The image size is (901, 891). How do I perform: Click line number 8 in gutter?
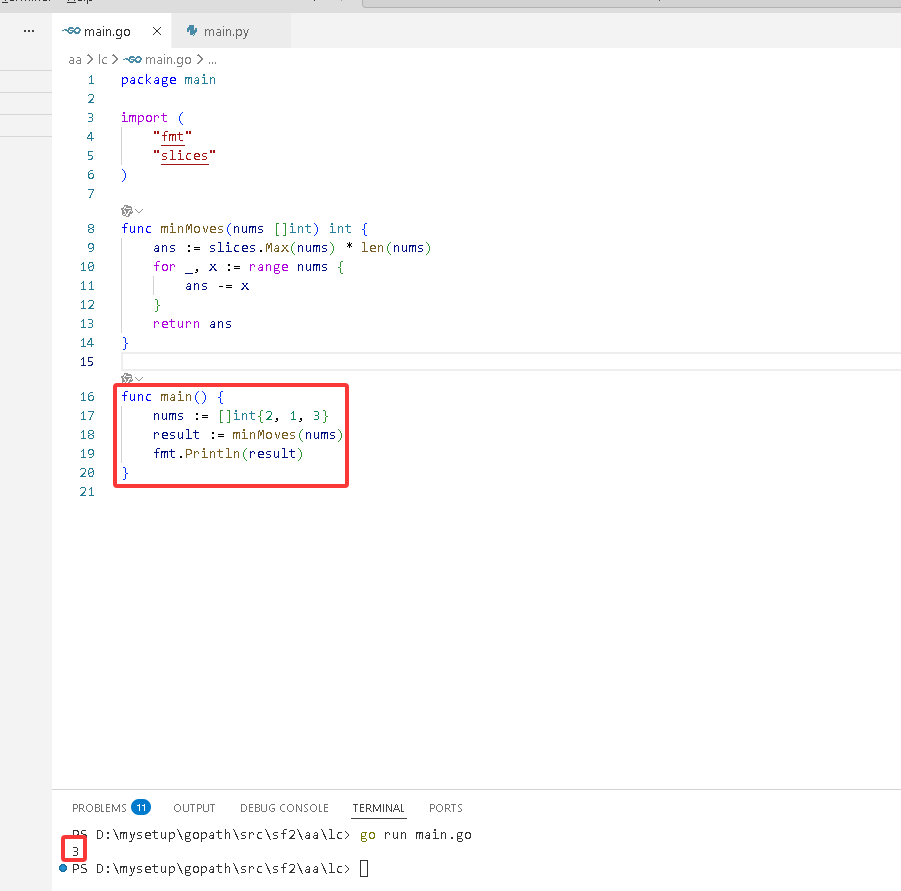tap(91, 229)
